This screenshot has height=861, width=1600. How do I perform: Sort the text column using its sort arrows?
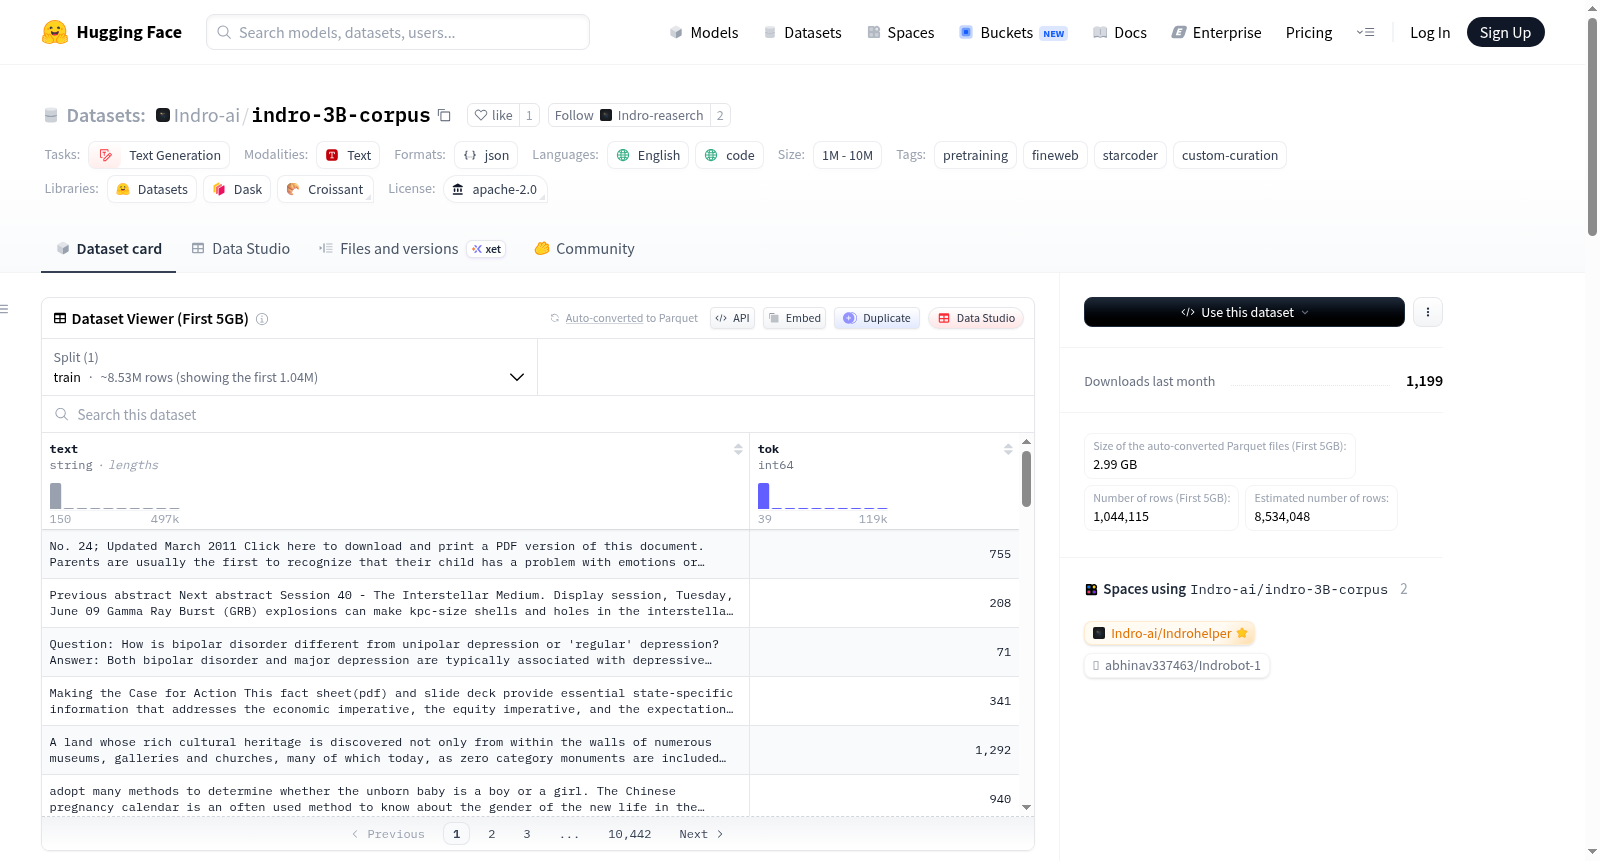pos(738,450)
